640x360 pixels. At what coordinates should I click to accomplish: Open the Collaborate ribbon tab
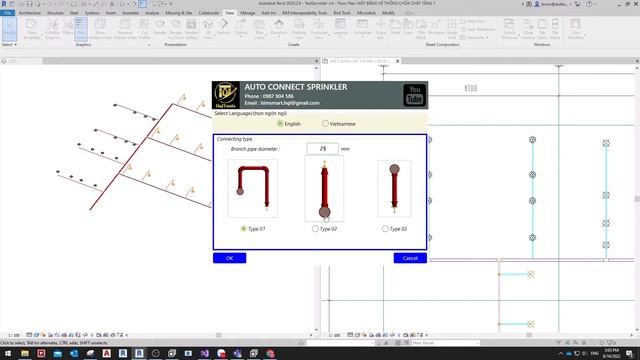209,13
